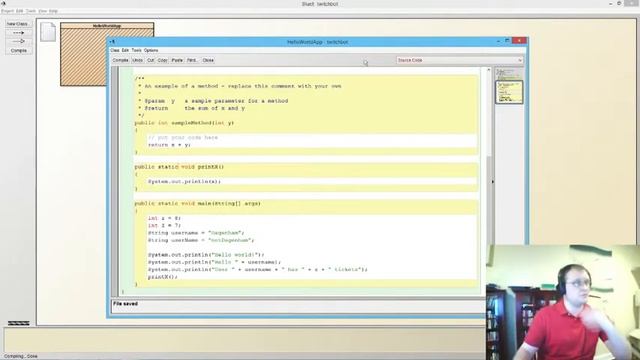Click the dashed uses-arrow button in BlueJ sidebar
Image resolution: width=640 pixels, height=360 pixels.
point(18,33)
